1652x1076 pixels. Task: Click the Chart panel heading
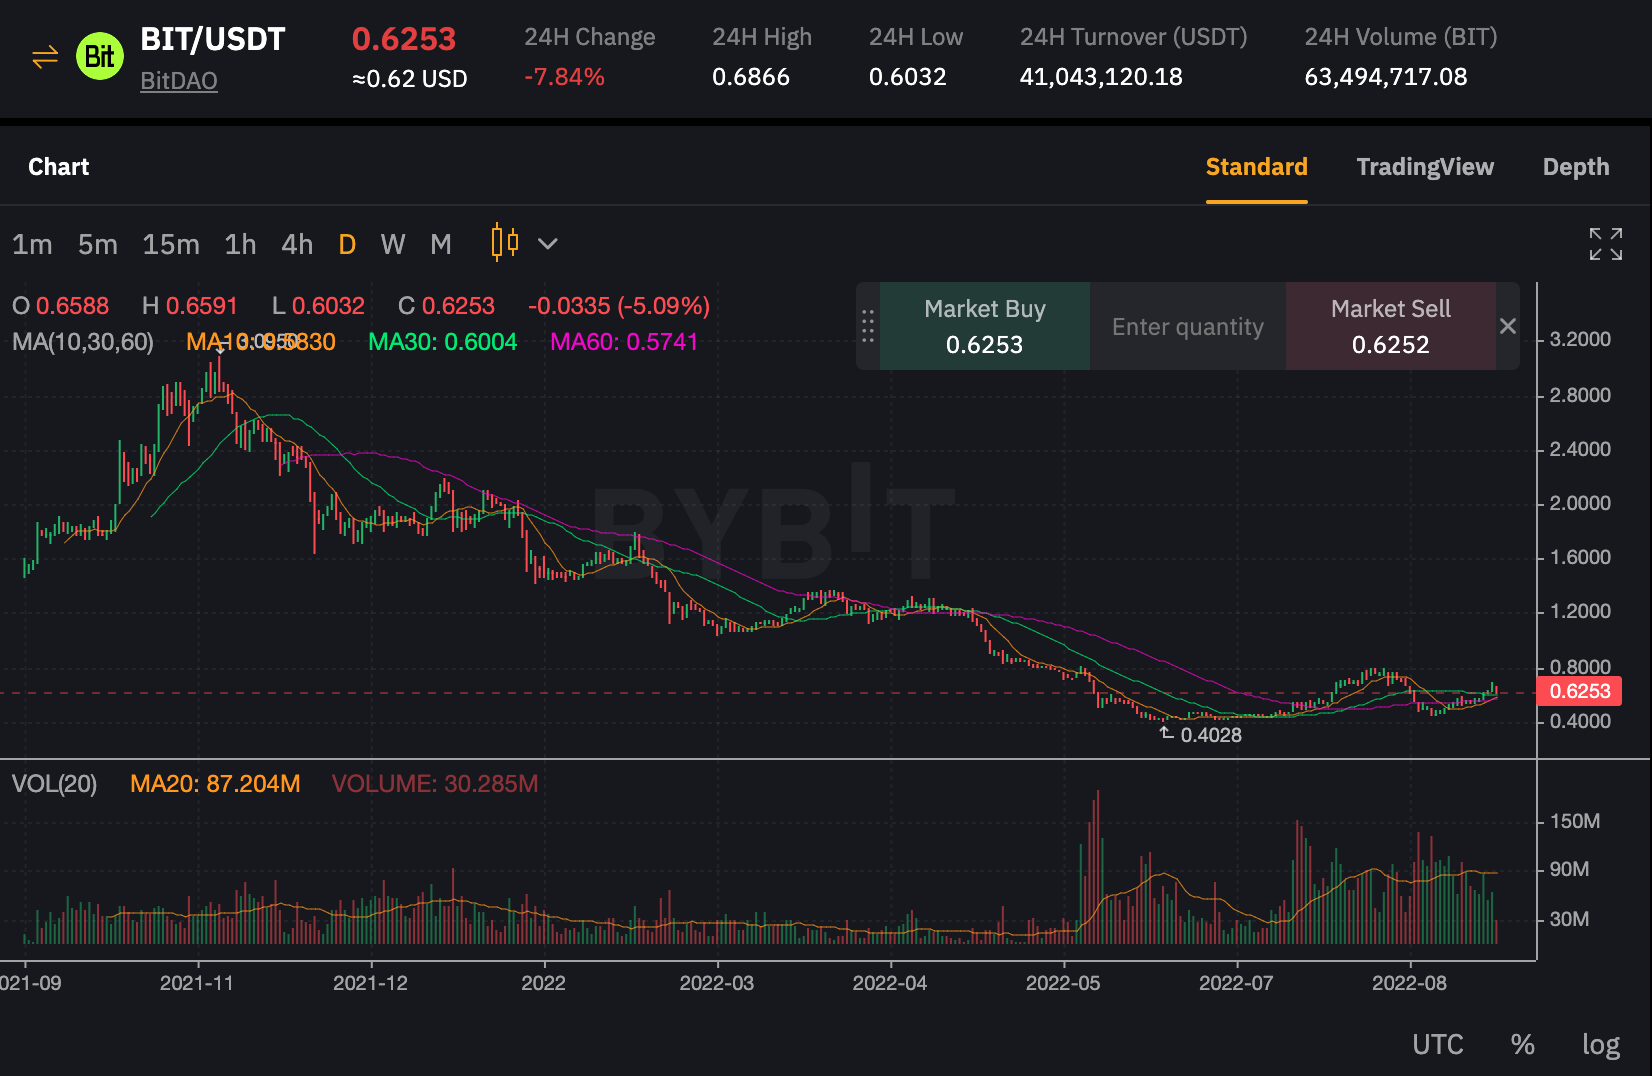tap(59, 167)
